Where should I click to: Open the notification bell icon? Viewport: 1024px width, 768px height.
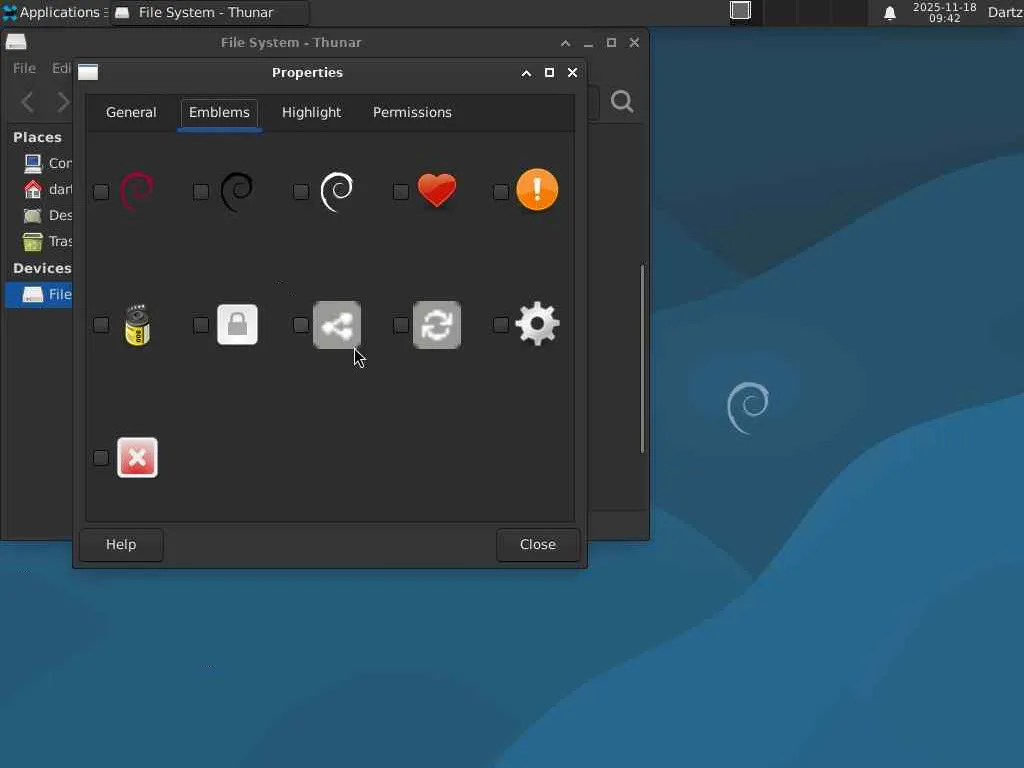(889, 13)
